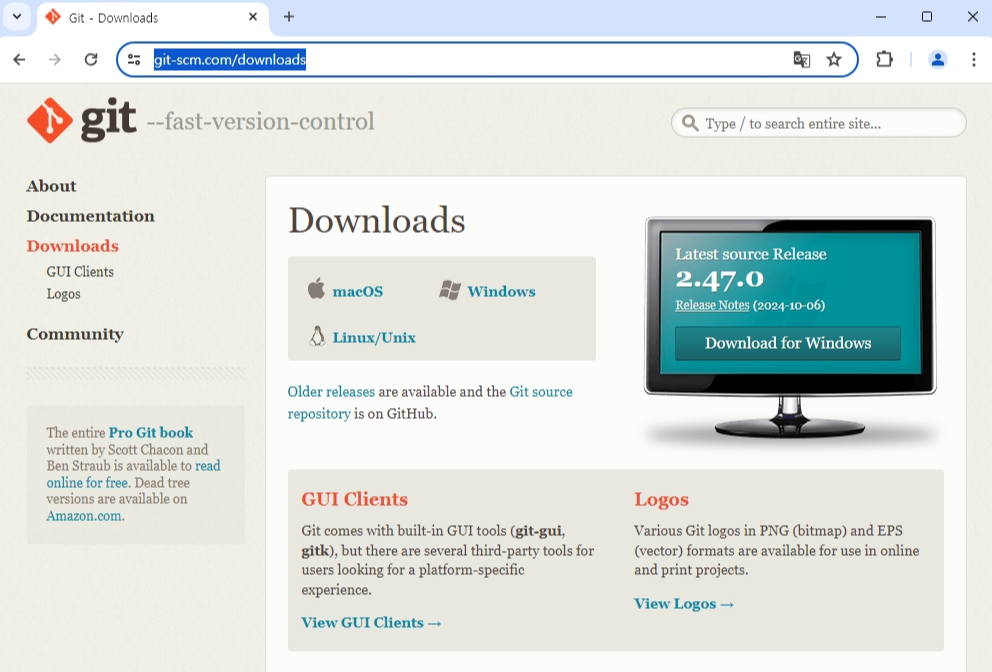Open site information icon in address bar
This screenshot has height=672, width=992.
pos(134,59)
